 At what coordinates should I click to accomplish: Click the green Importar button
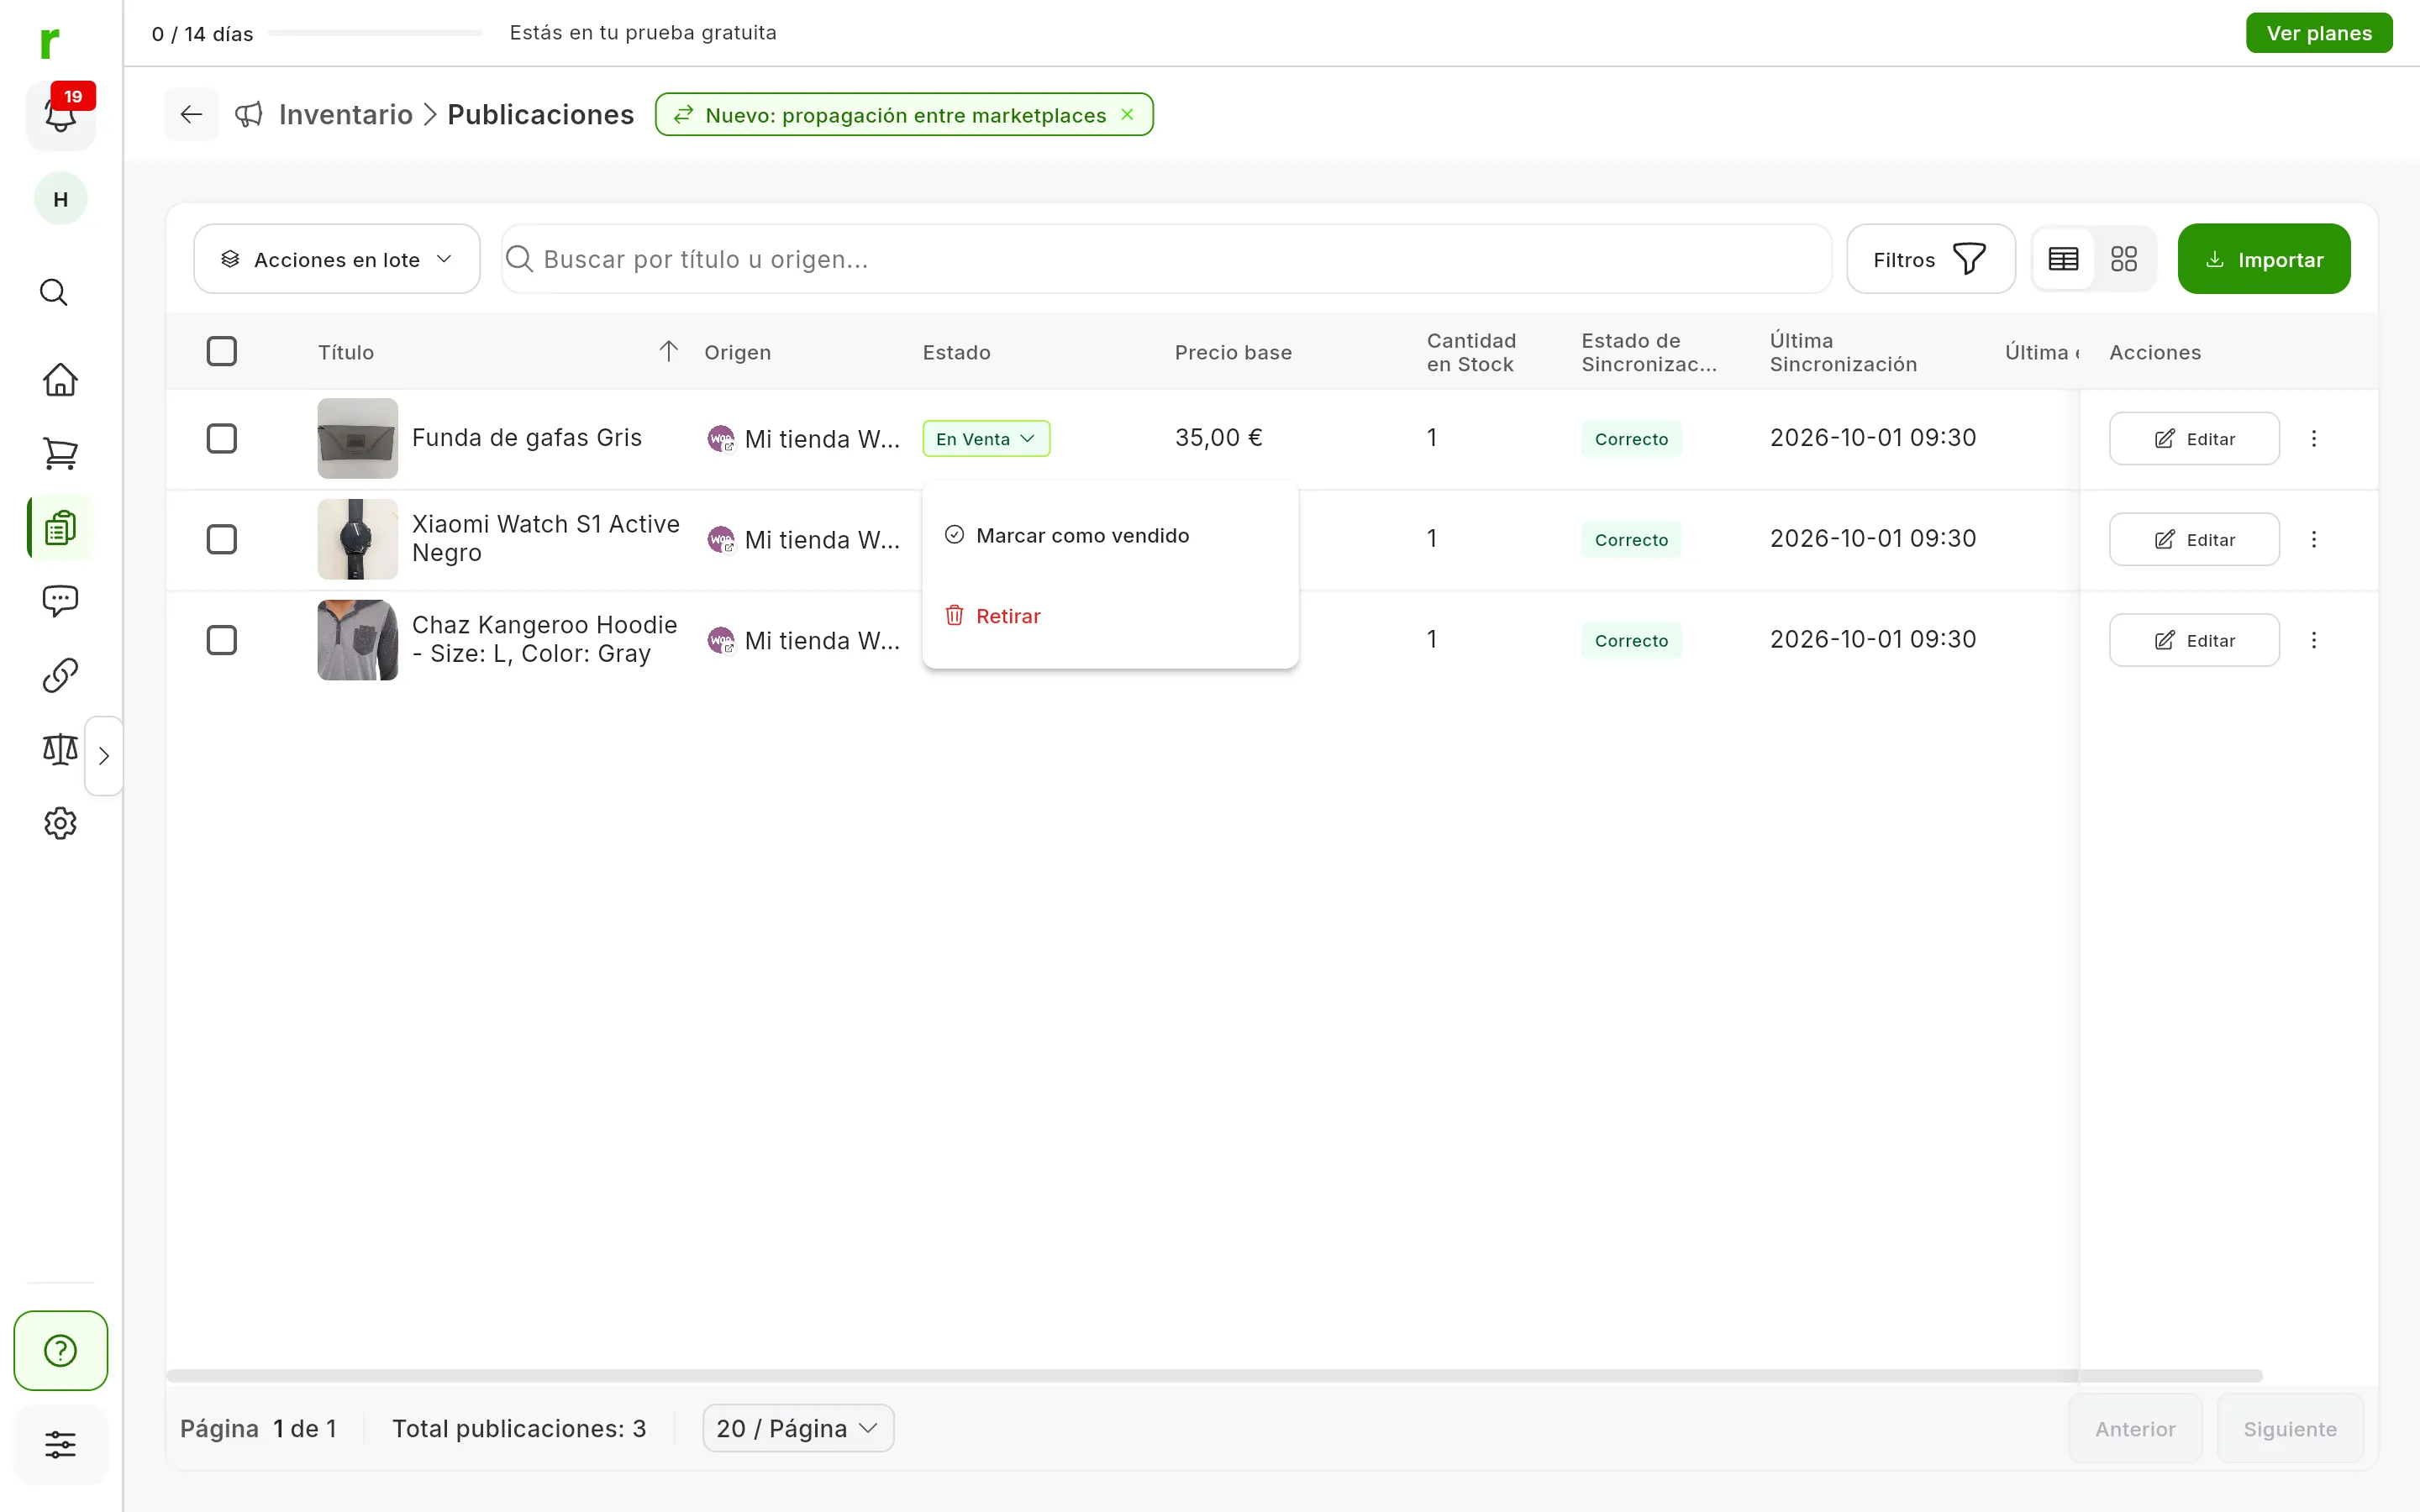[2264, 259]
